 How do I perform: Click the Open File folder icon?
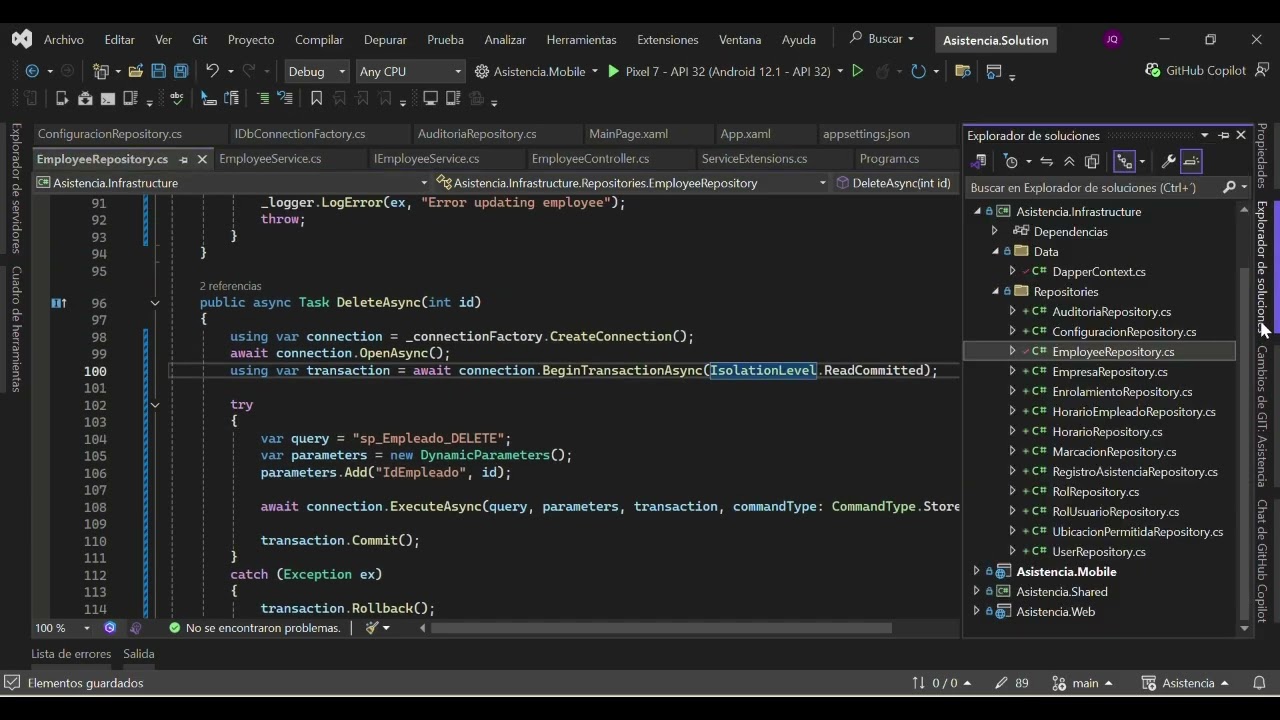click(x=135, y=71)
